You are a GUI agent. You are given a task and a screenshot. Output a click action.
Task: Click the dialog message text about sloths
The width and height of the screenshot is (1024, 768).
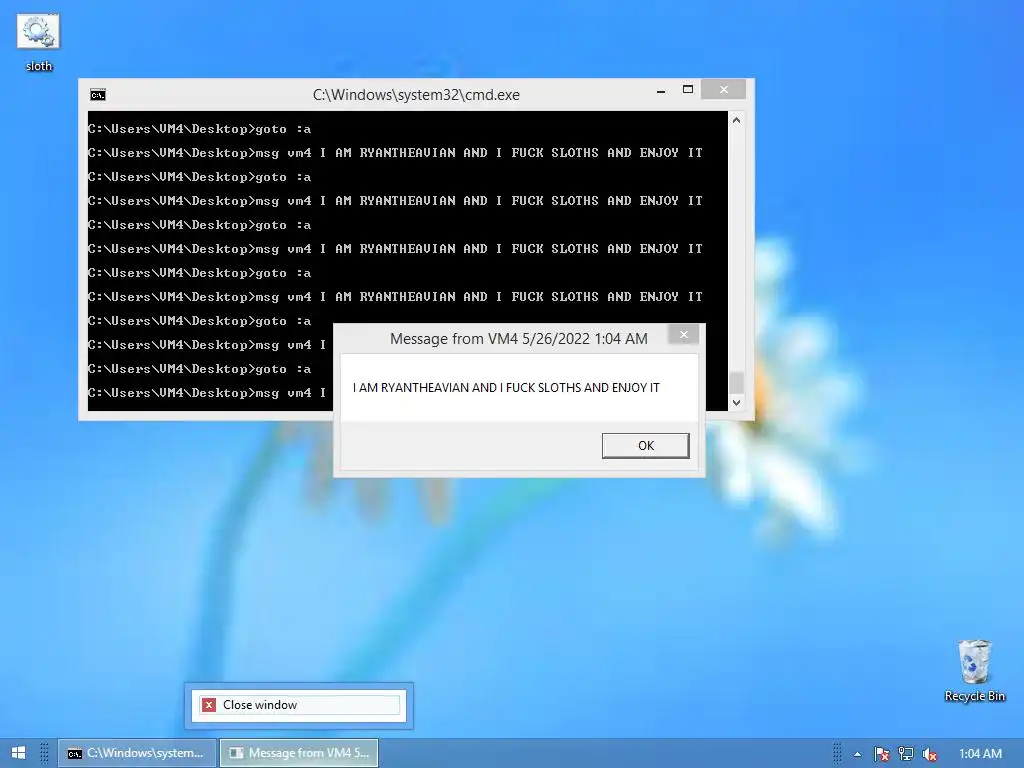pyautogui.click(x=506, y=387)
